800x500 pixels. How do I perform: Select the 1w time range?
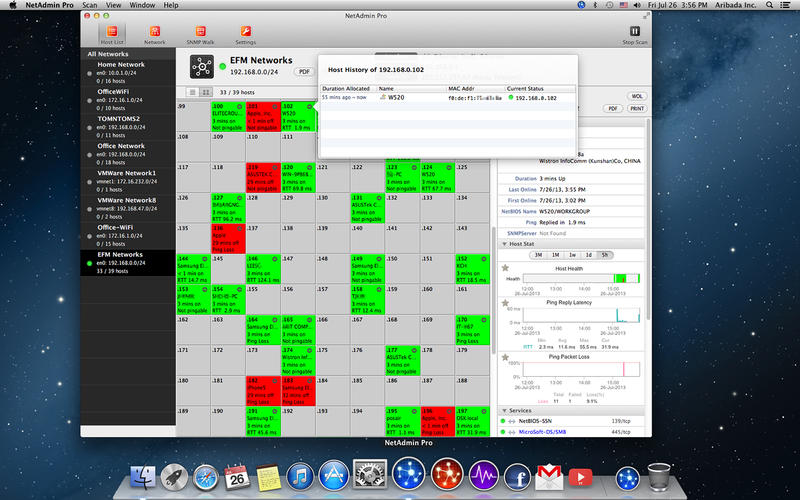(x=572, y=255)
